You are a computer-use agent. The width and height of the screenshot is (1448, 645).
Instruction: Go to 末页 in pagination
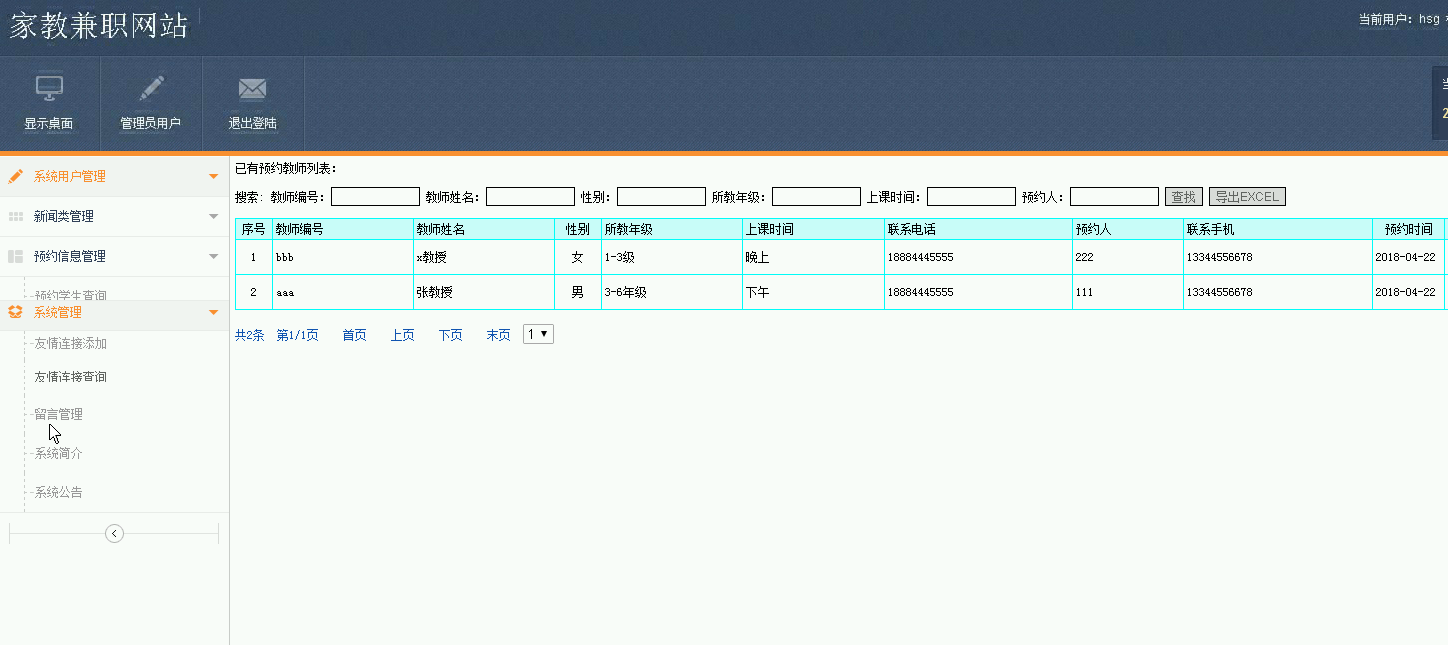(498, 335)
